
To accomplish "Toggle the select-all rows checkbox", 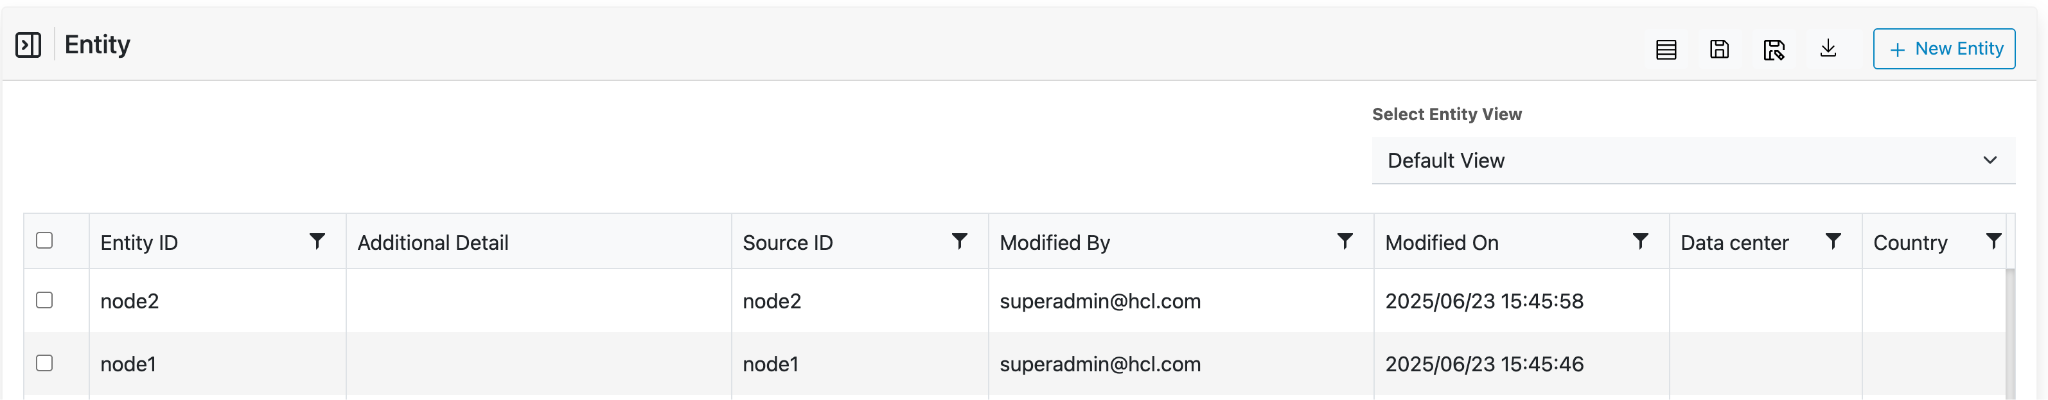I will point(44,240).
